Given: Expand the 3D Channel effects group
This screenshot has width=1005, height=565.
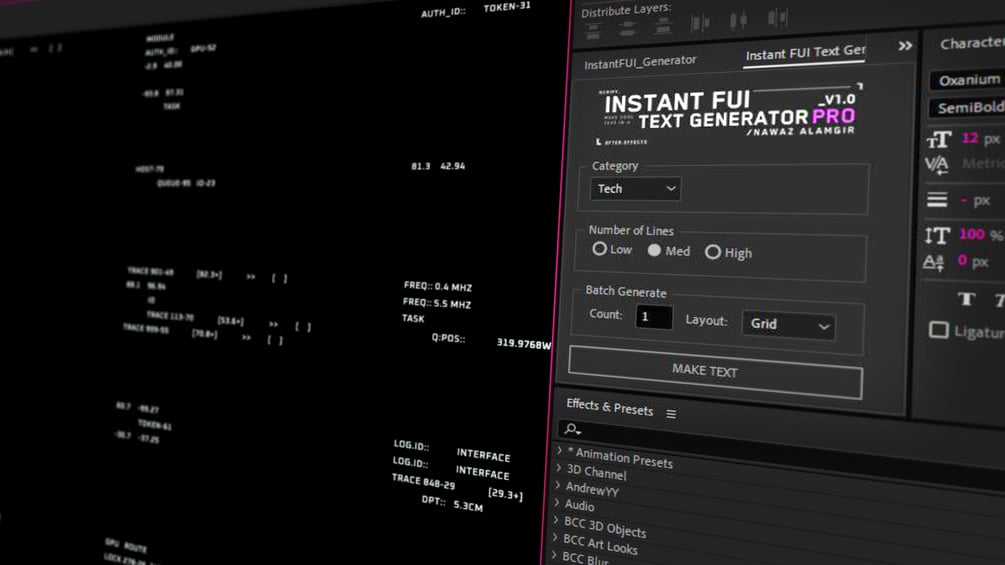Looking at the screenshot, I should point(559,468).
